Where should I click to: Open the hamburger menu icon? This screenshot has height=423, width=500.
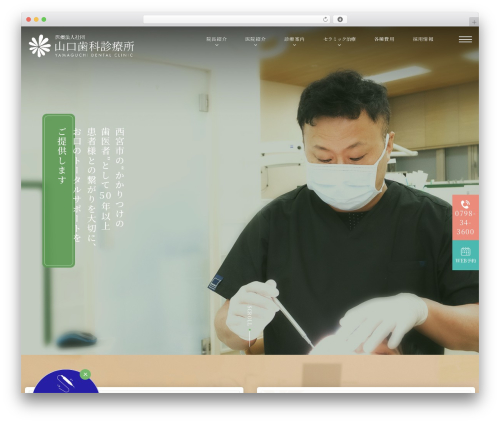pos(465,39)
